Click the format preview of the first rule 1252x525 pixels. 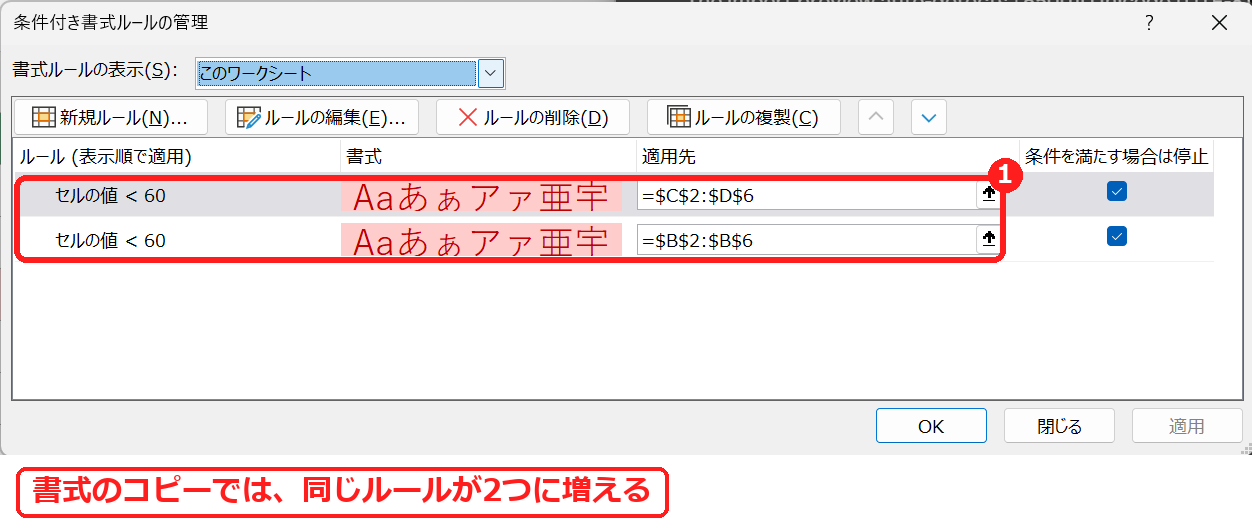(481, 196)
